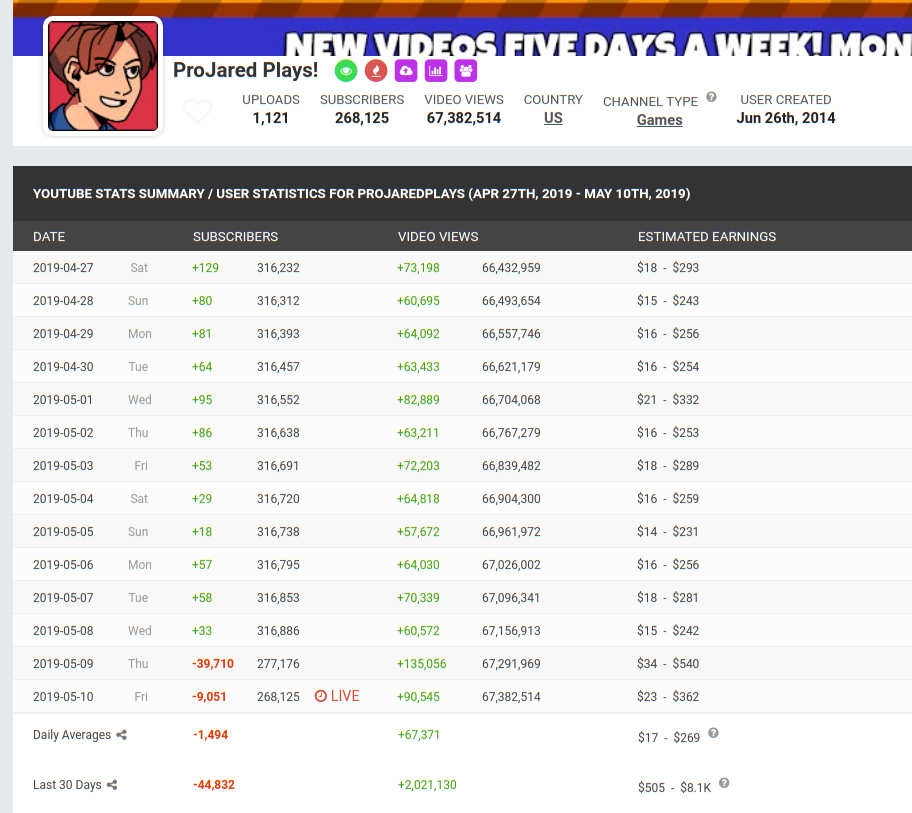Select the $21 - $332 earnings cell
The height and width of the screenshot is (813, 912).
668,400
